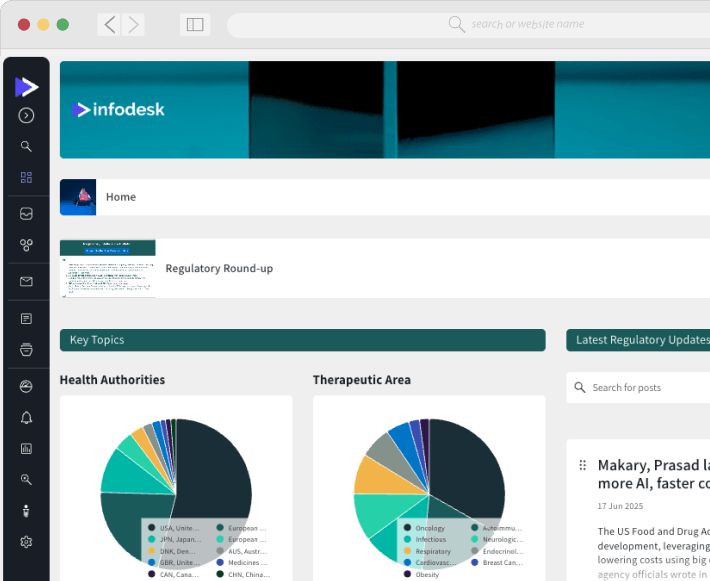Open the search icon in the sidebar
The image size is (710, 581).
point(26,146)
